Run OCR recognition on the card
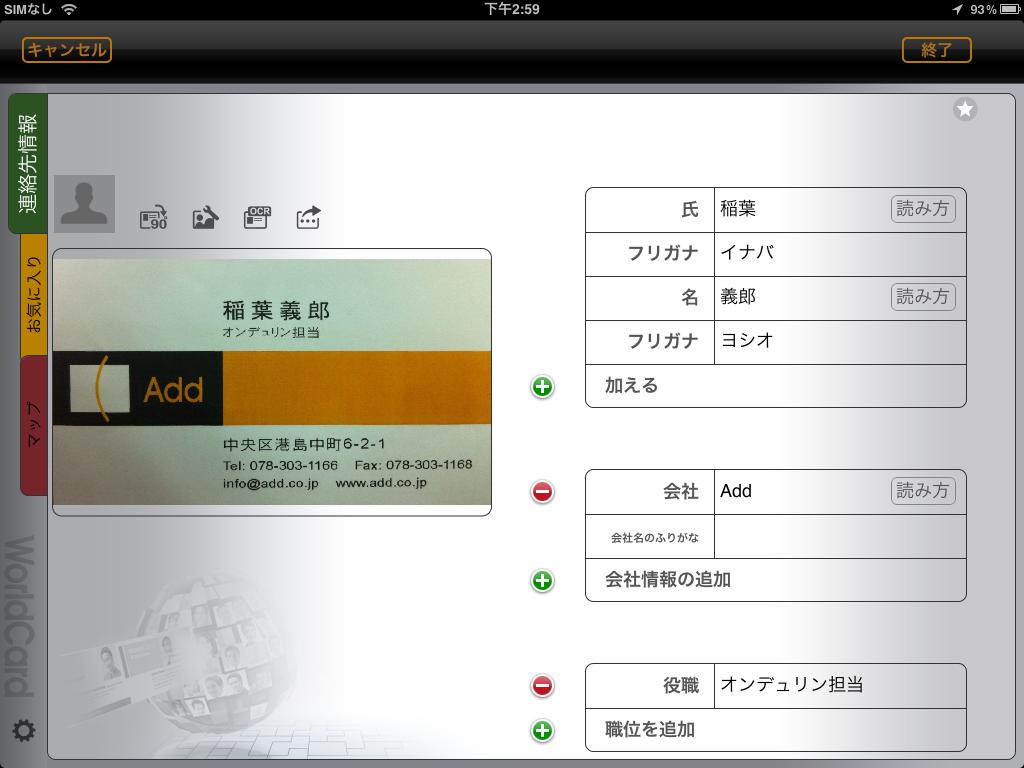Image resolution: width=1024 pixels, height=768 pixels. click(257, 218)
